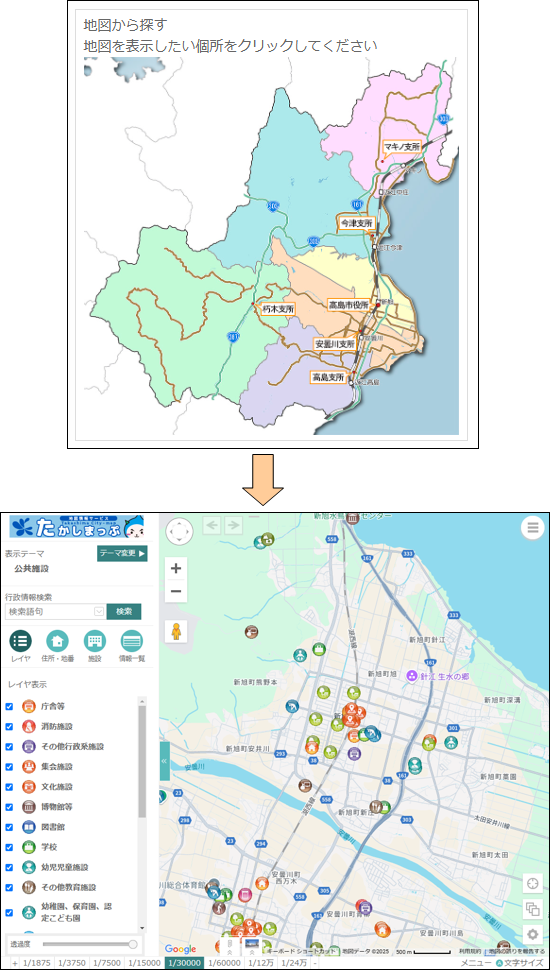This screenshot has height=970, width=550.
Task: Open the 住所・地番 address search icon
Action: coord(58,641)
